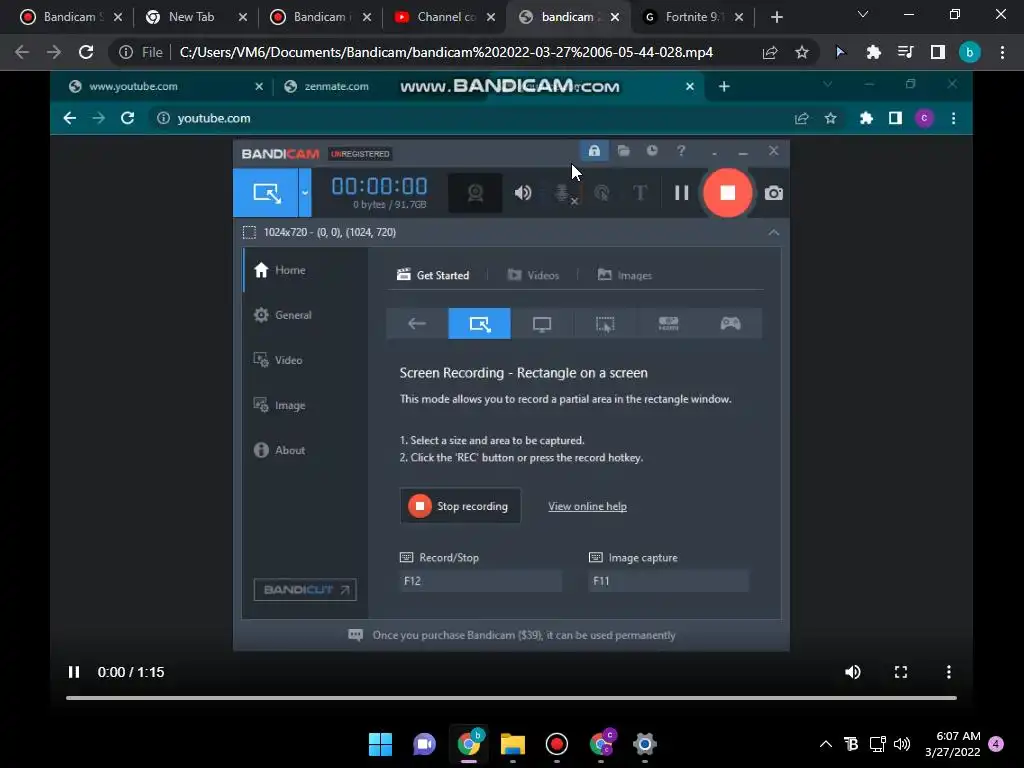Toggle the mouse click effect icon
Screen dimensions: 1024x768
601,193
